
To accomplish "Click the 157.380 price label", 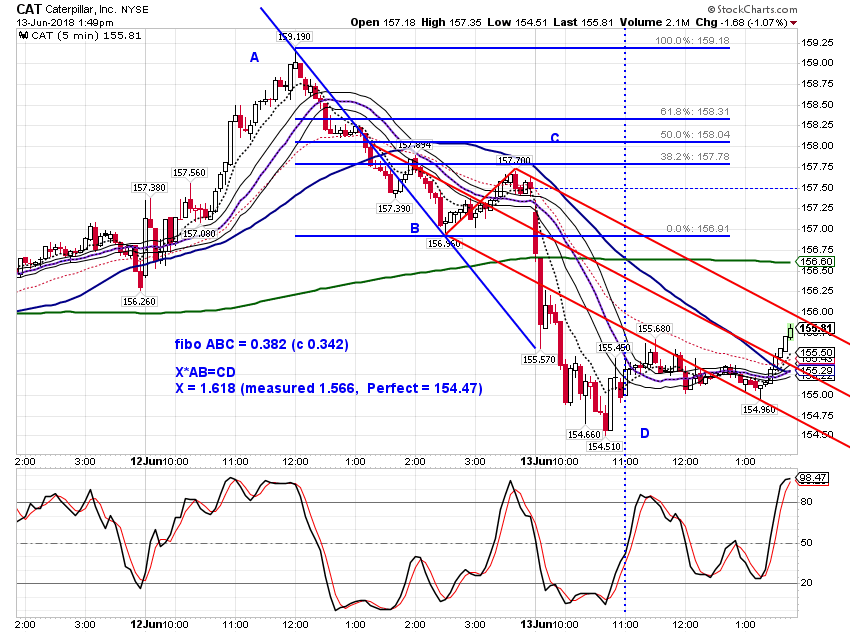I will pos(149,188).
